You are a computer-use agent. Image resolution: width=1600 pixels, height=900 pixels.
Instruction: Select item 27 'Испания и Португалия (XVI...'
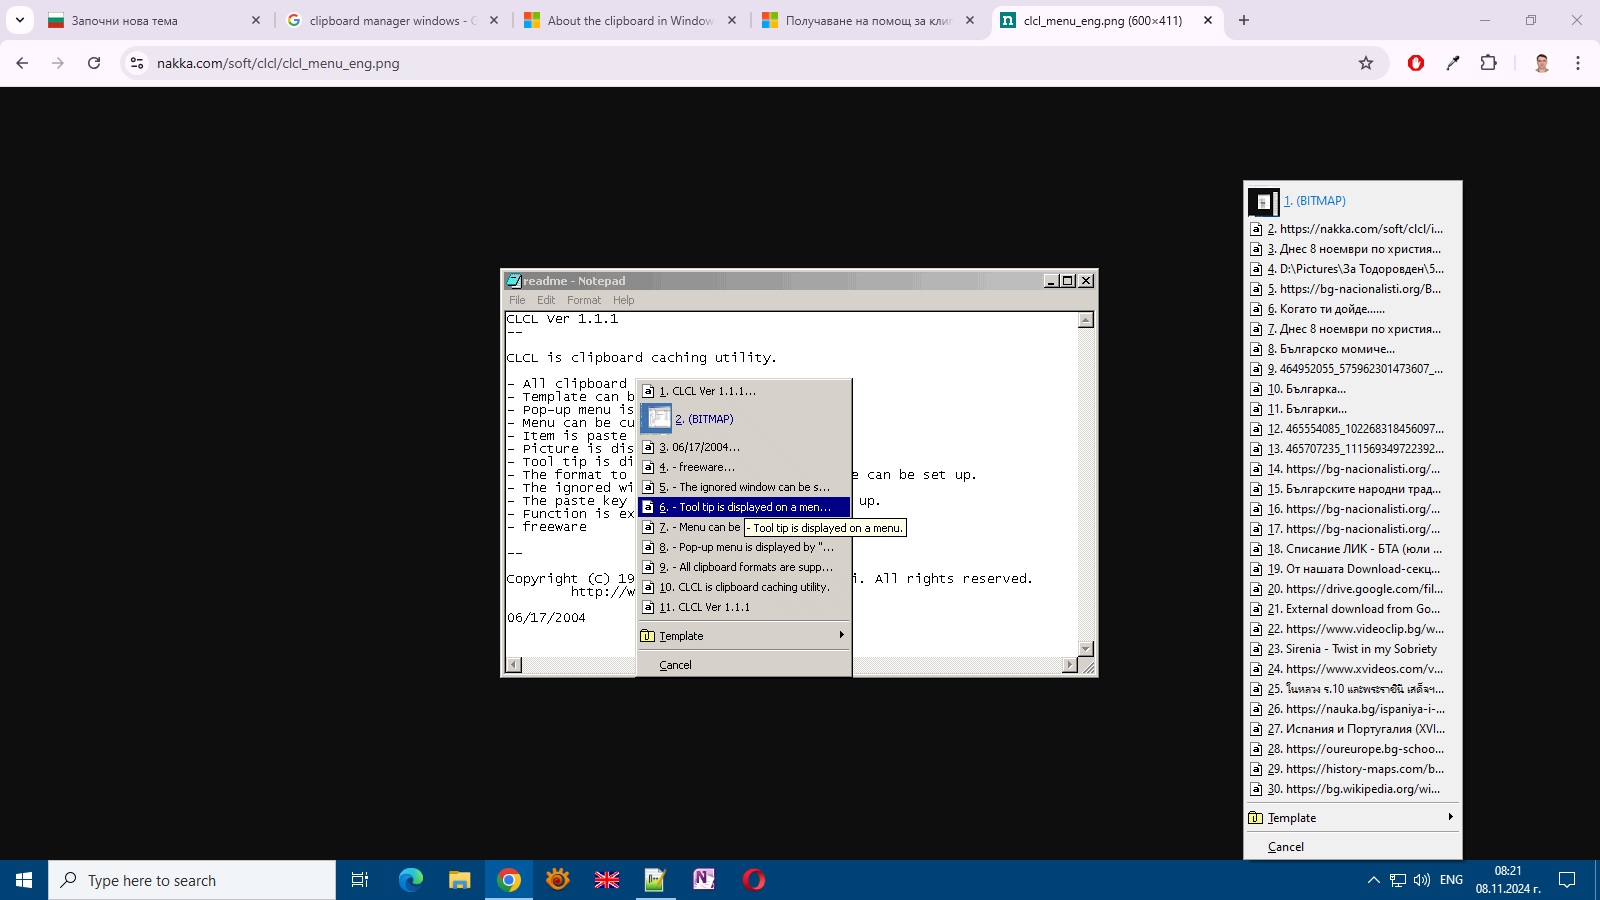point(1353,729)
